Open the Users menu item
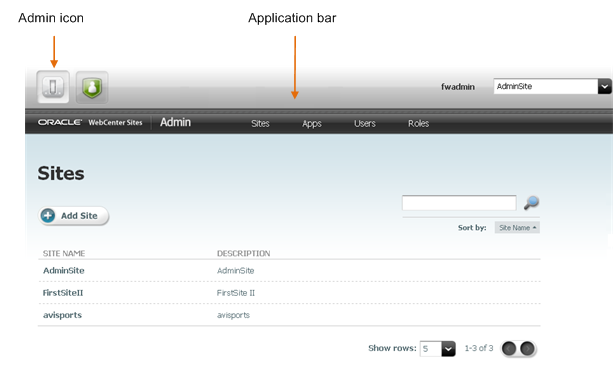The image size is (613, 376). click(x=365, y=124)
